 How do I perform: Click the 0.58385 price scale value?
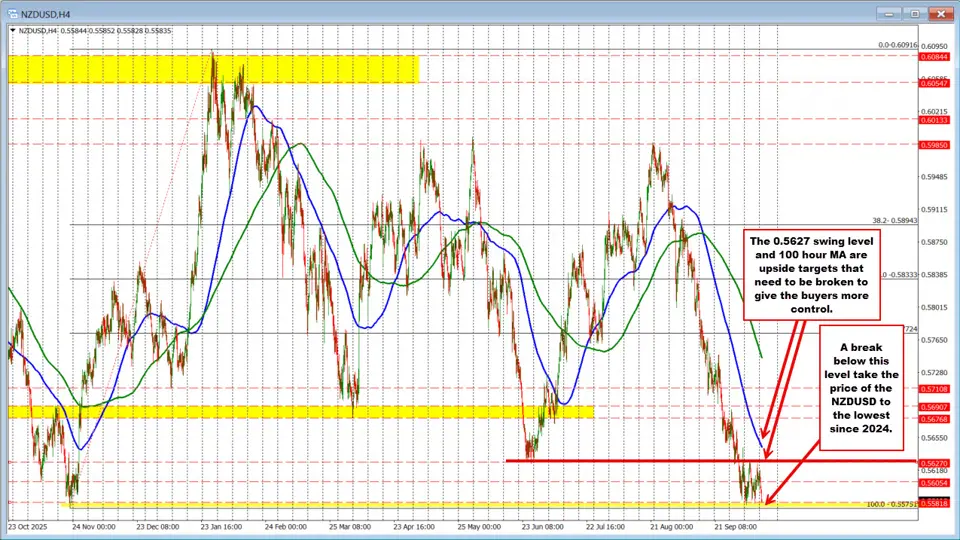934,275
